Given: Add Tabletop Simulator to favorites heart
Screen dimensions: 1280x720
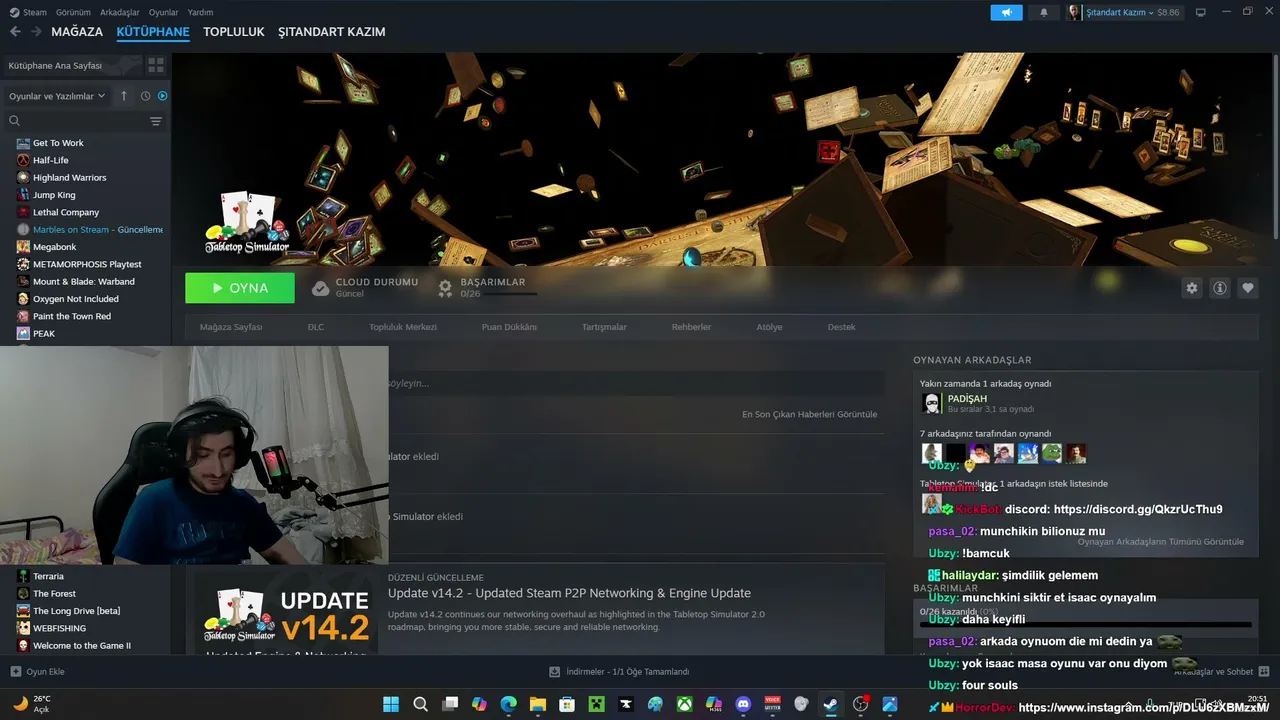Looking at the screenshot, I should click(x=1248, y=288).
